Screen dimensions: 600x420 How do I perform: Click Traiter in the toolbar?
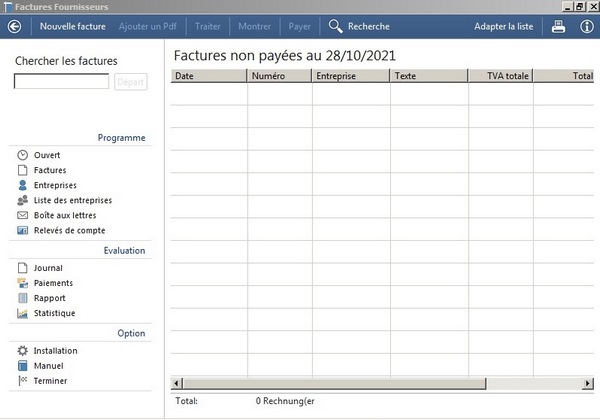pyautogui.click(x=208, y=26)
